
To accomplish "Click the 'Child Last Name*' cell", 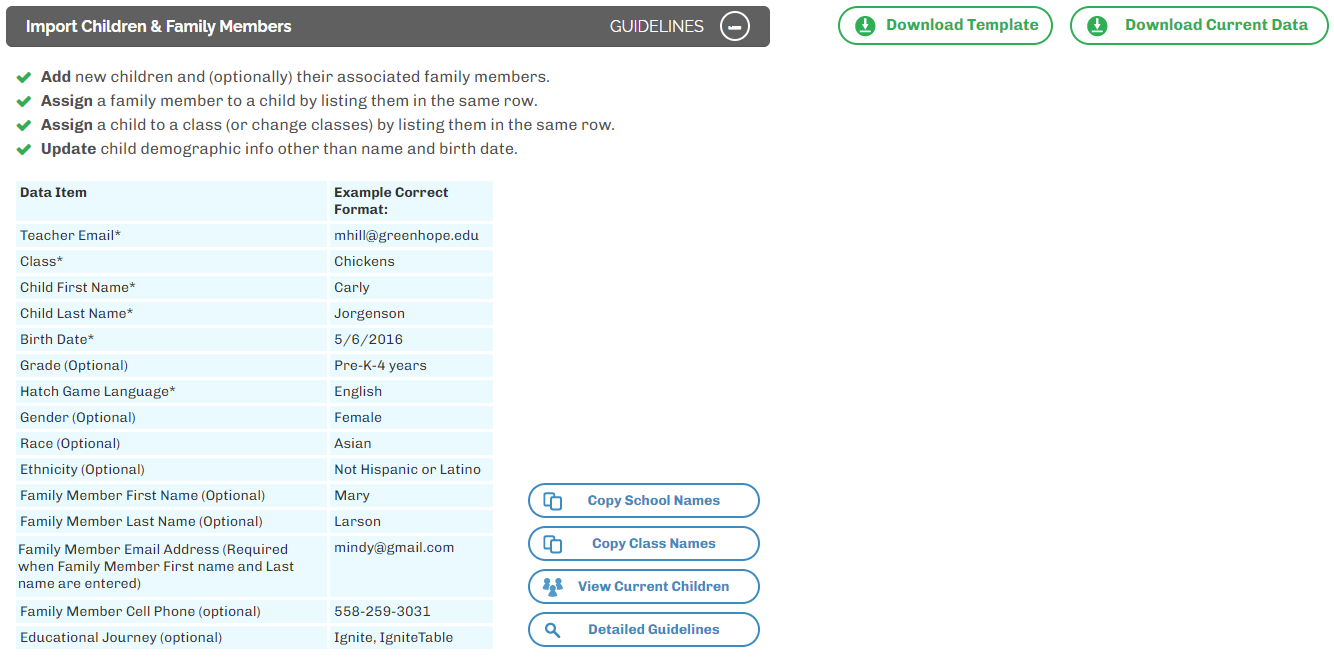I will click(x=172, y=313).
